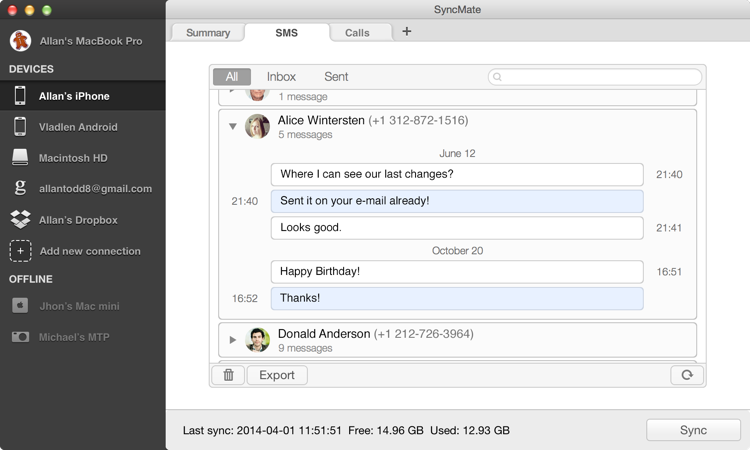Click the 'June 12' date header
750x450 pixels.
pyautogui.click(x=457, y=154)
